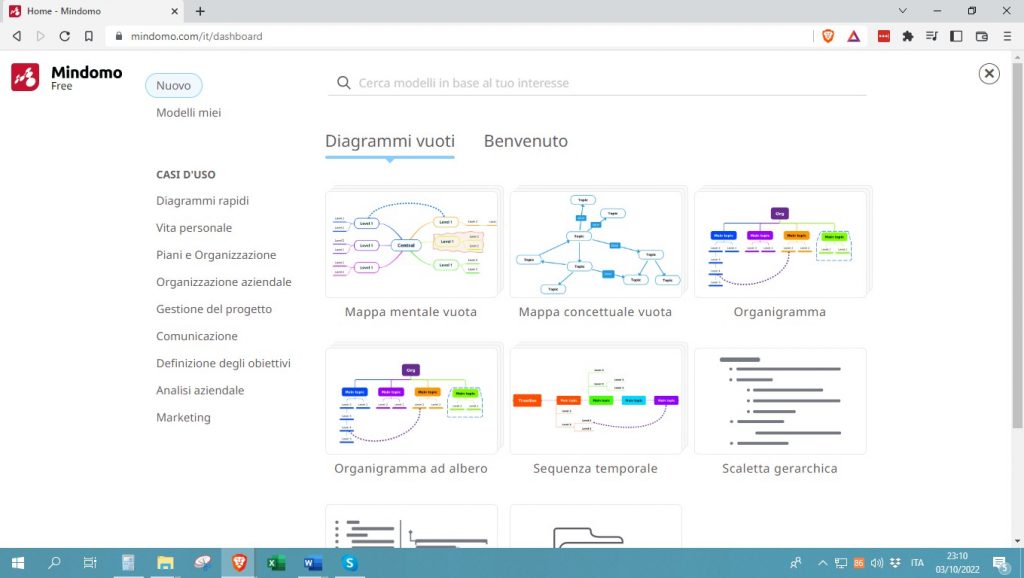Open the Brave Shields icon in address bar
This screenshot has height=578, width=1024.
point(828,35)
